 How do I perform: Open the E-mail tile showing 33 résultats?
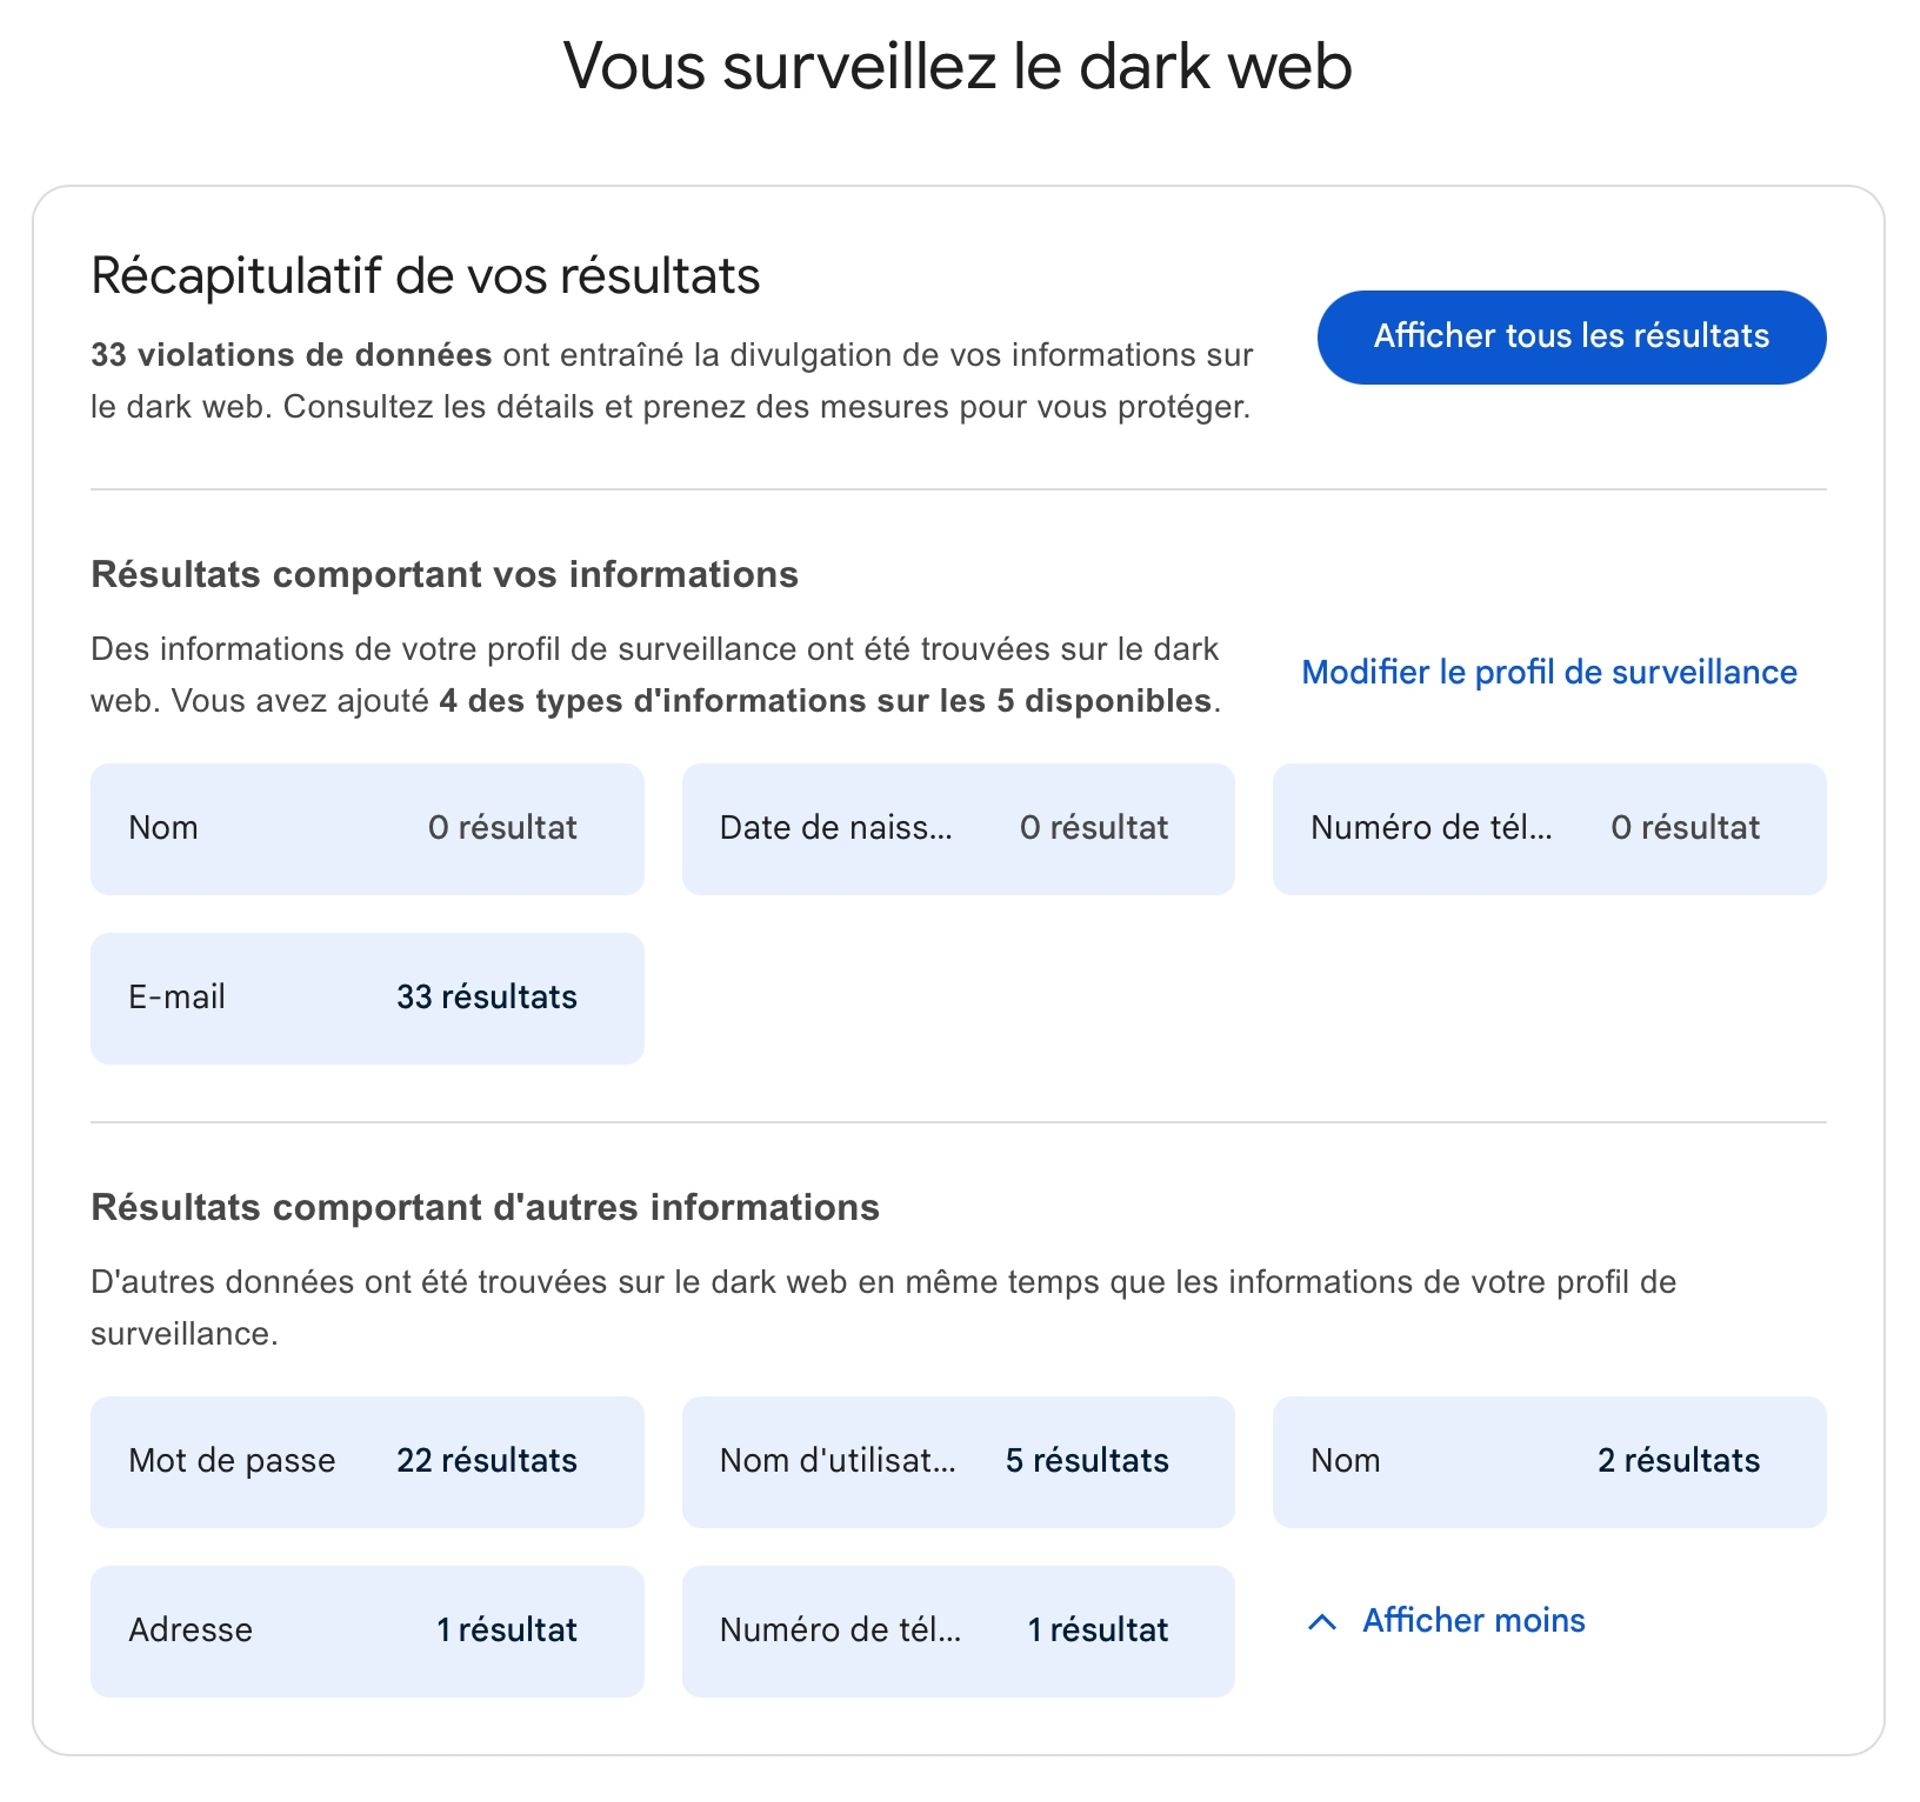(x=366, y=996)
